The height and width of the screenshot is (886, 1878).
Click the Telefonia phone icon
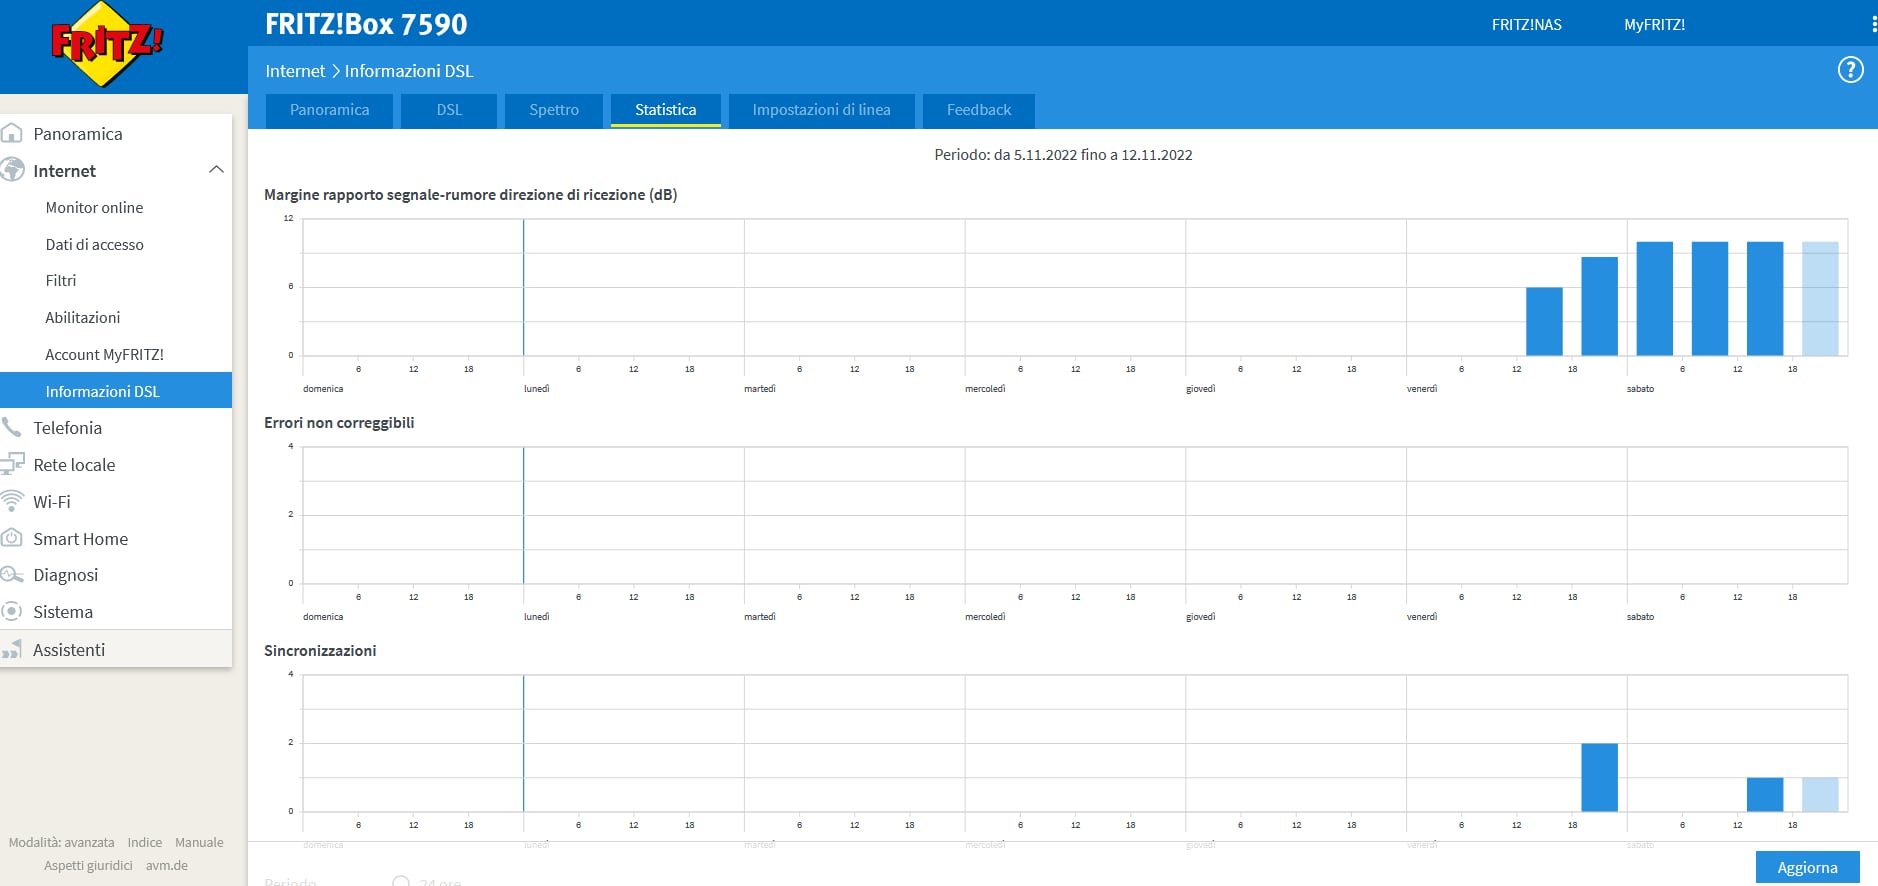pyautogui.click(x=12, y=427)
